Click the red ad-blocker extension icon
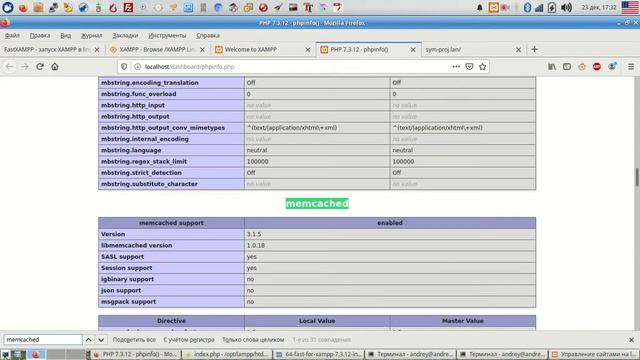The image size is (640, 360). point(597,67)
